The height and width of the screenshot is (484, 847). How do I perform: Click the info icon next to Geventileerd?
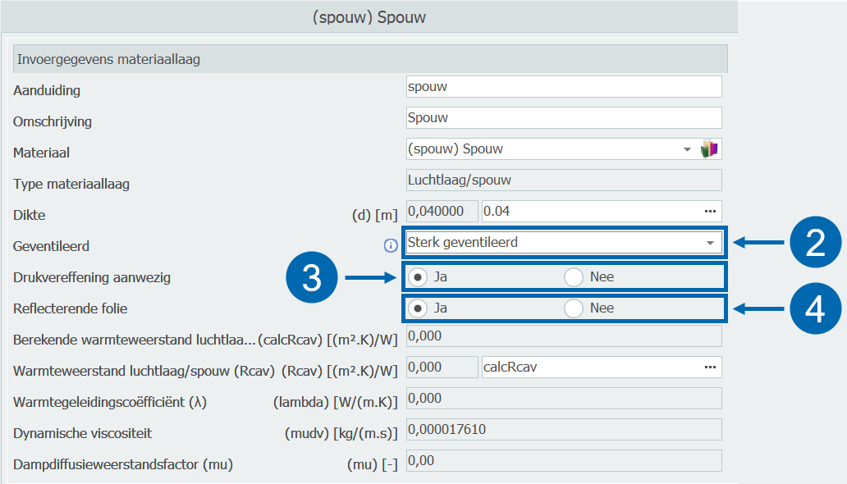click(391, 245)
